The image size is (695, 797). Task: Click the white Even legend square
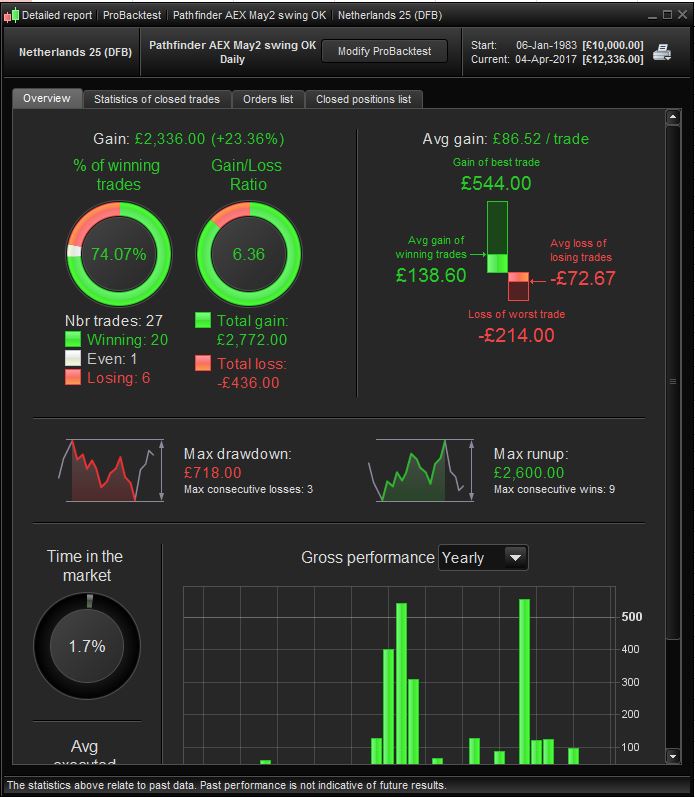coord(73,358)
